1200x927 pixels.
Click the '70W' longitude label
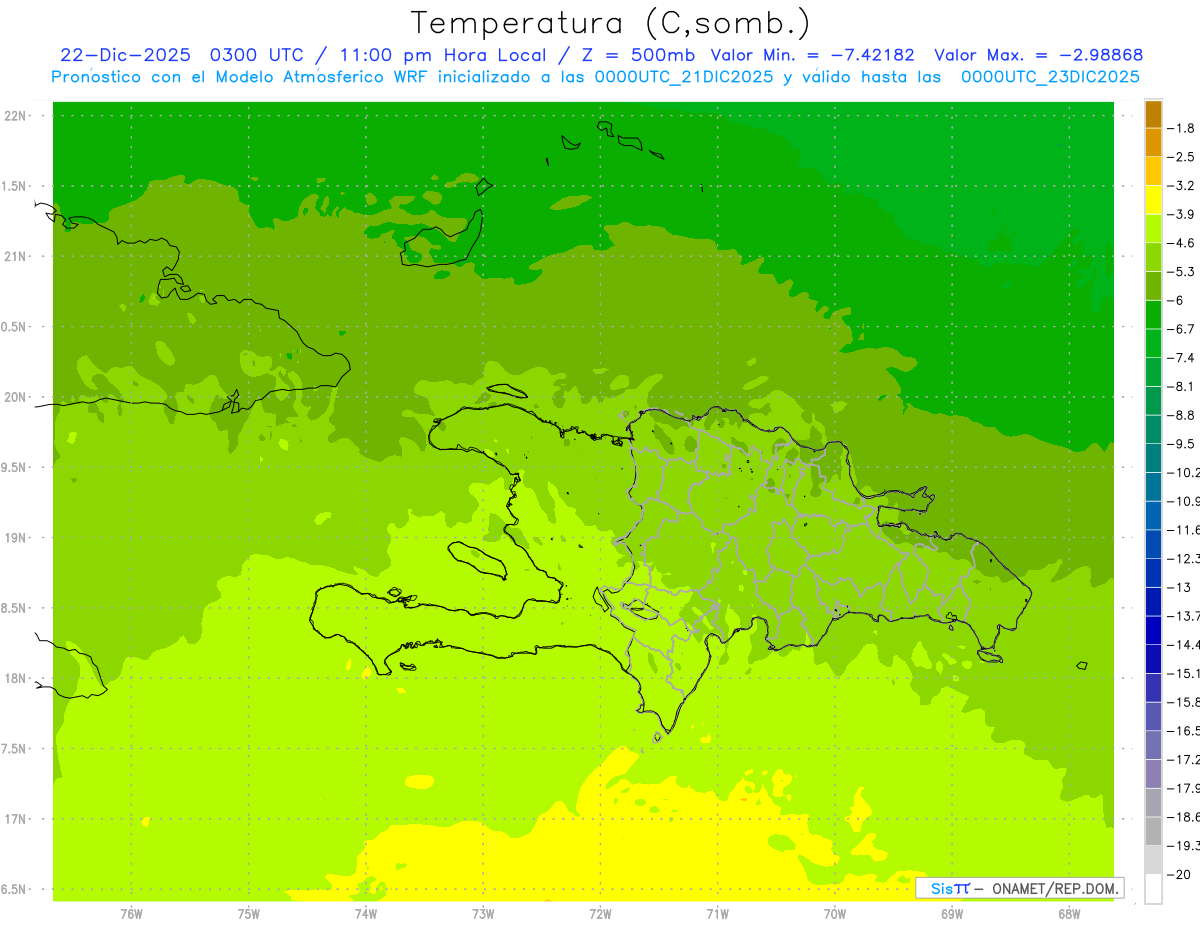pyautogui.click(x=835, y=914)
